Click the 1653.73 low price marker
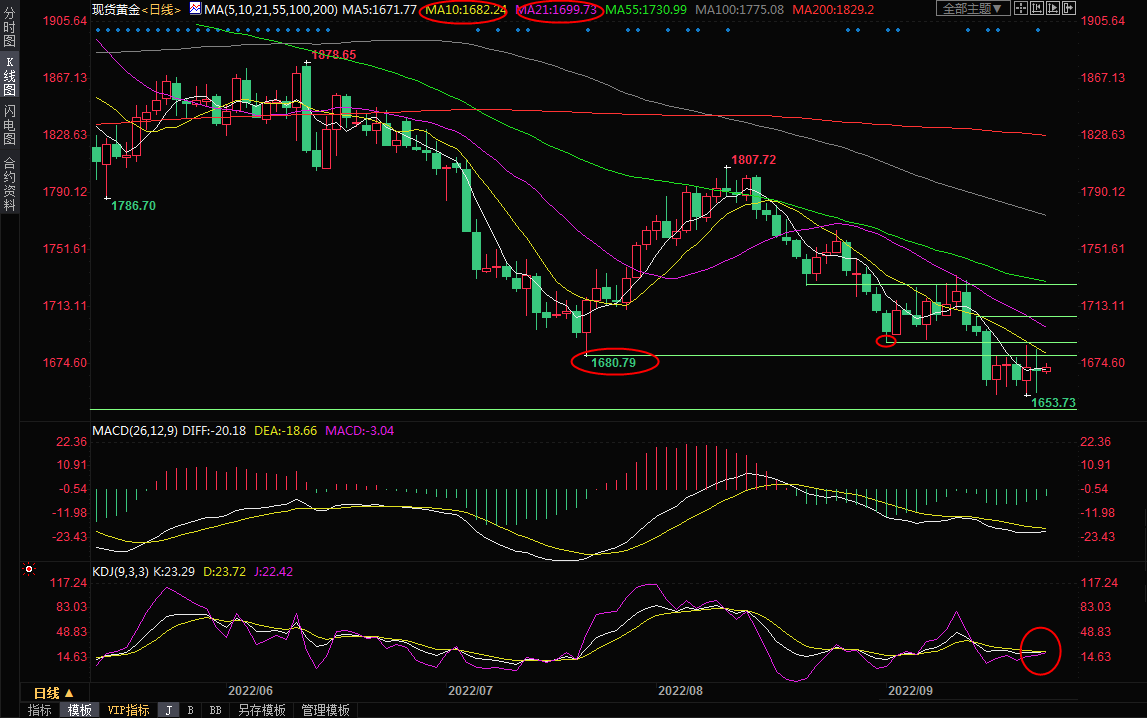Screen dimensions: 1147x718 pos(1053,402)
